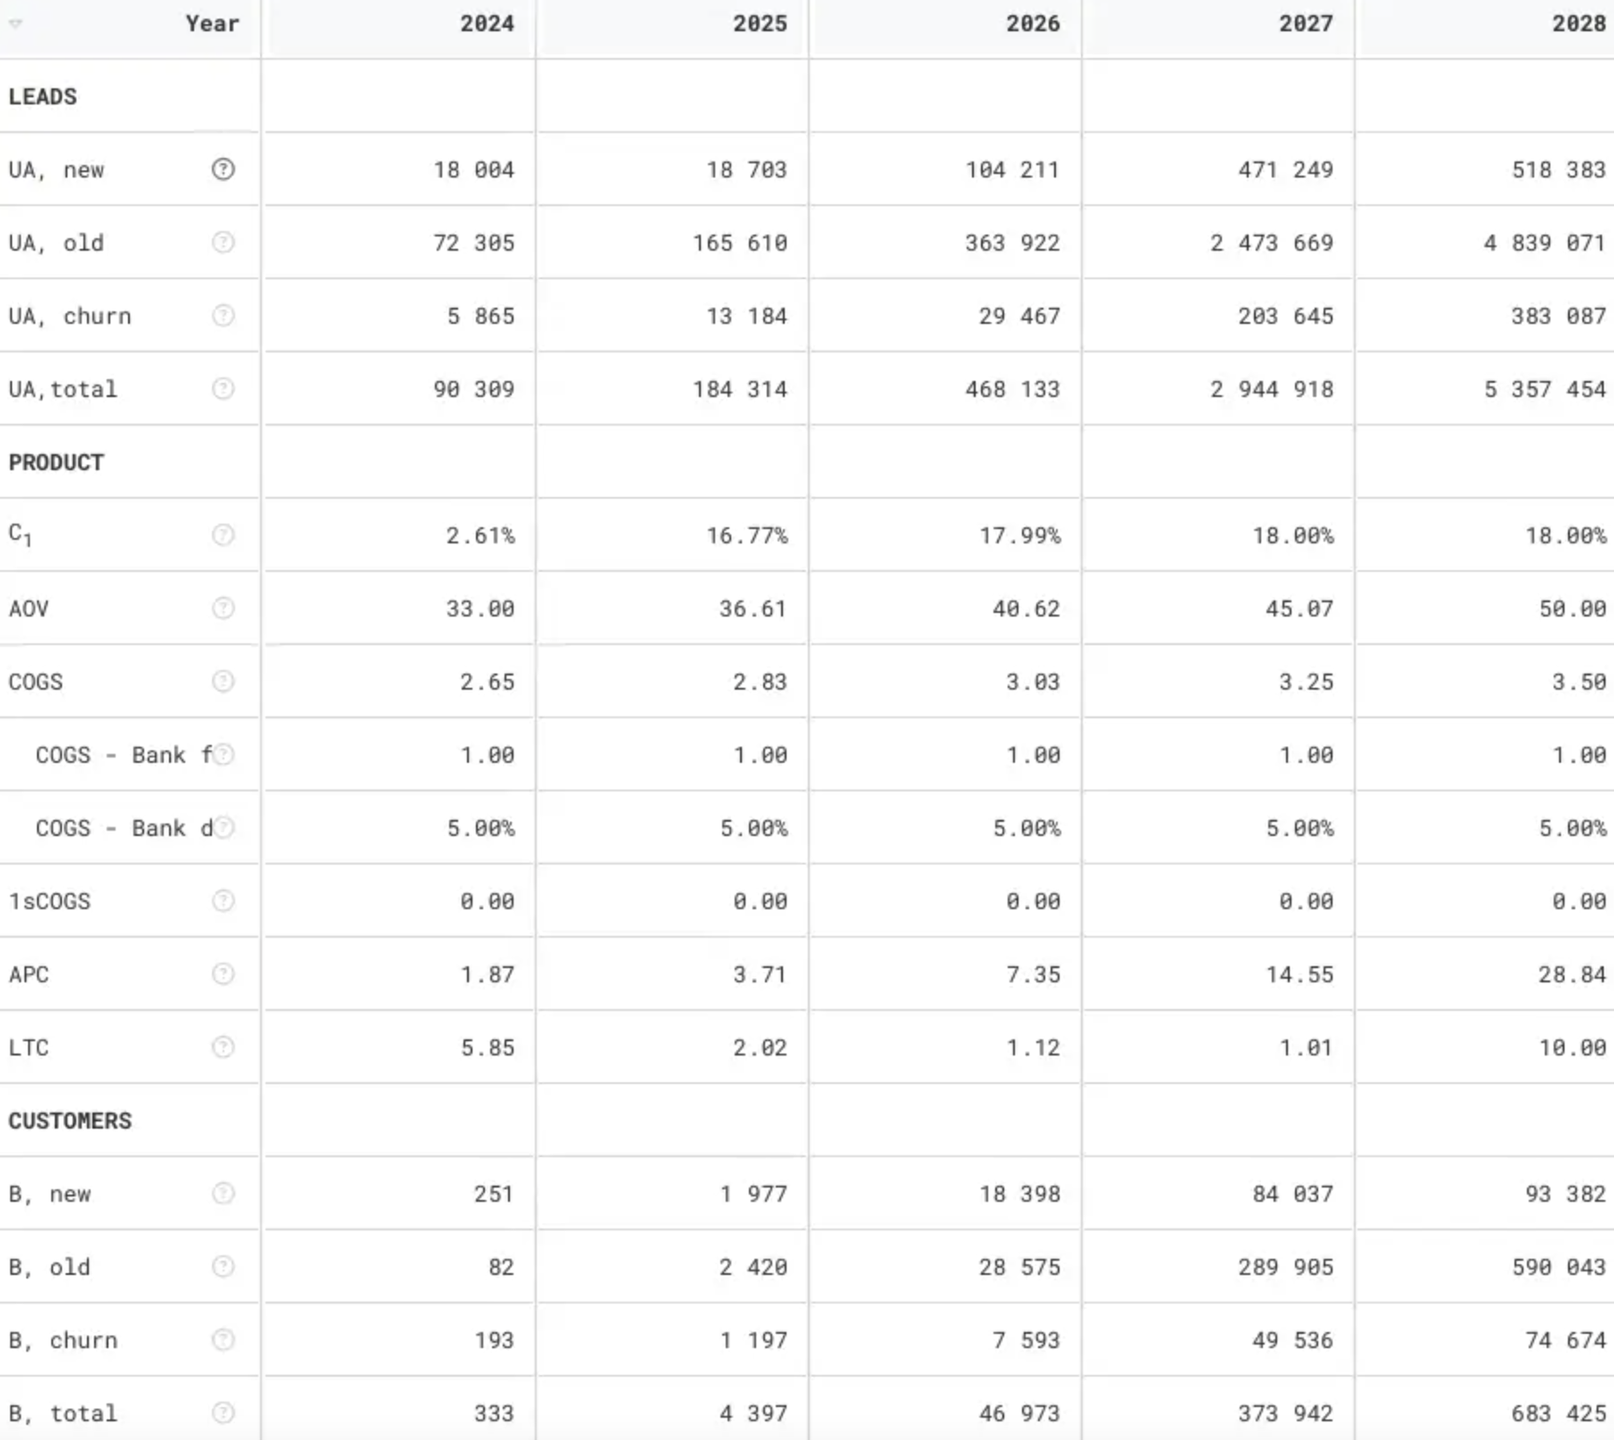
Task: Open the help icon beside COGS
Action: (223, 681)
